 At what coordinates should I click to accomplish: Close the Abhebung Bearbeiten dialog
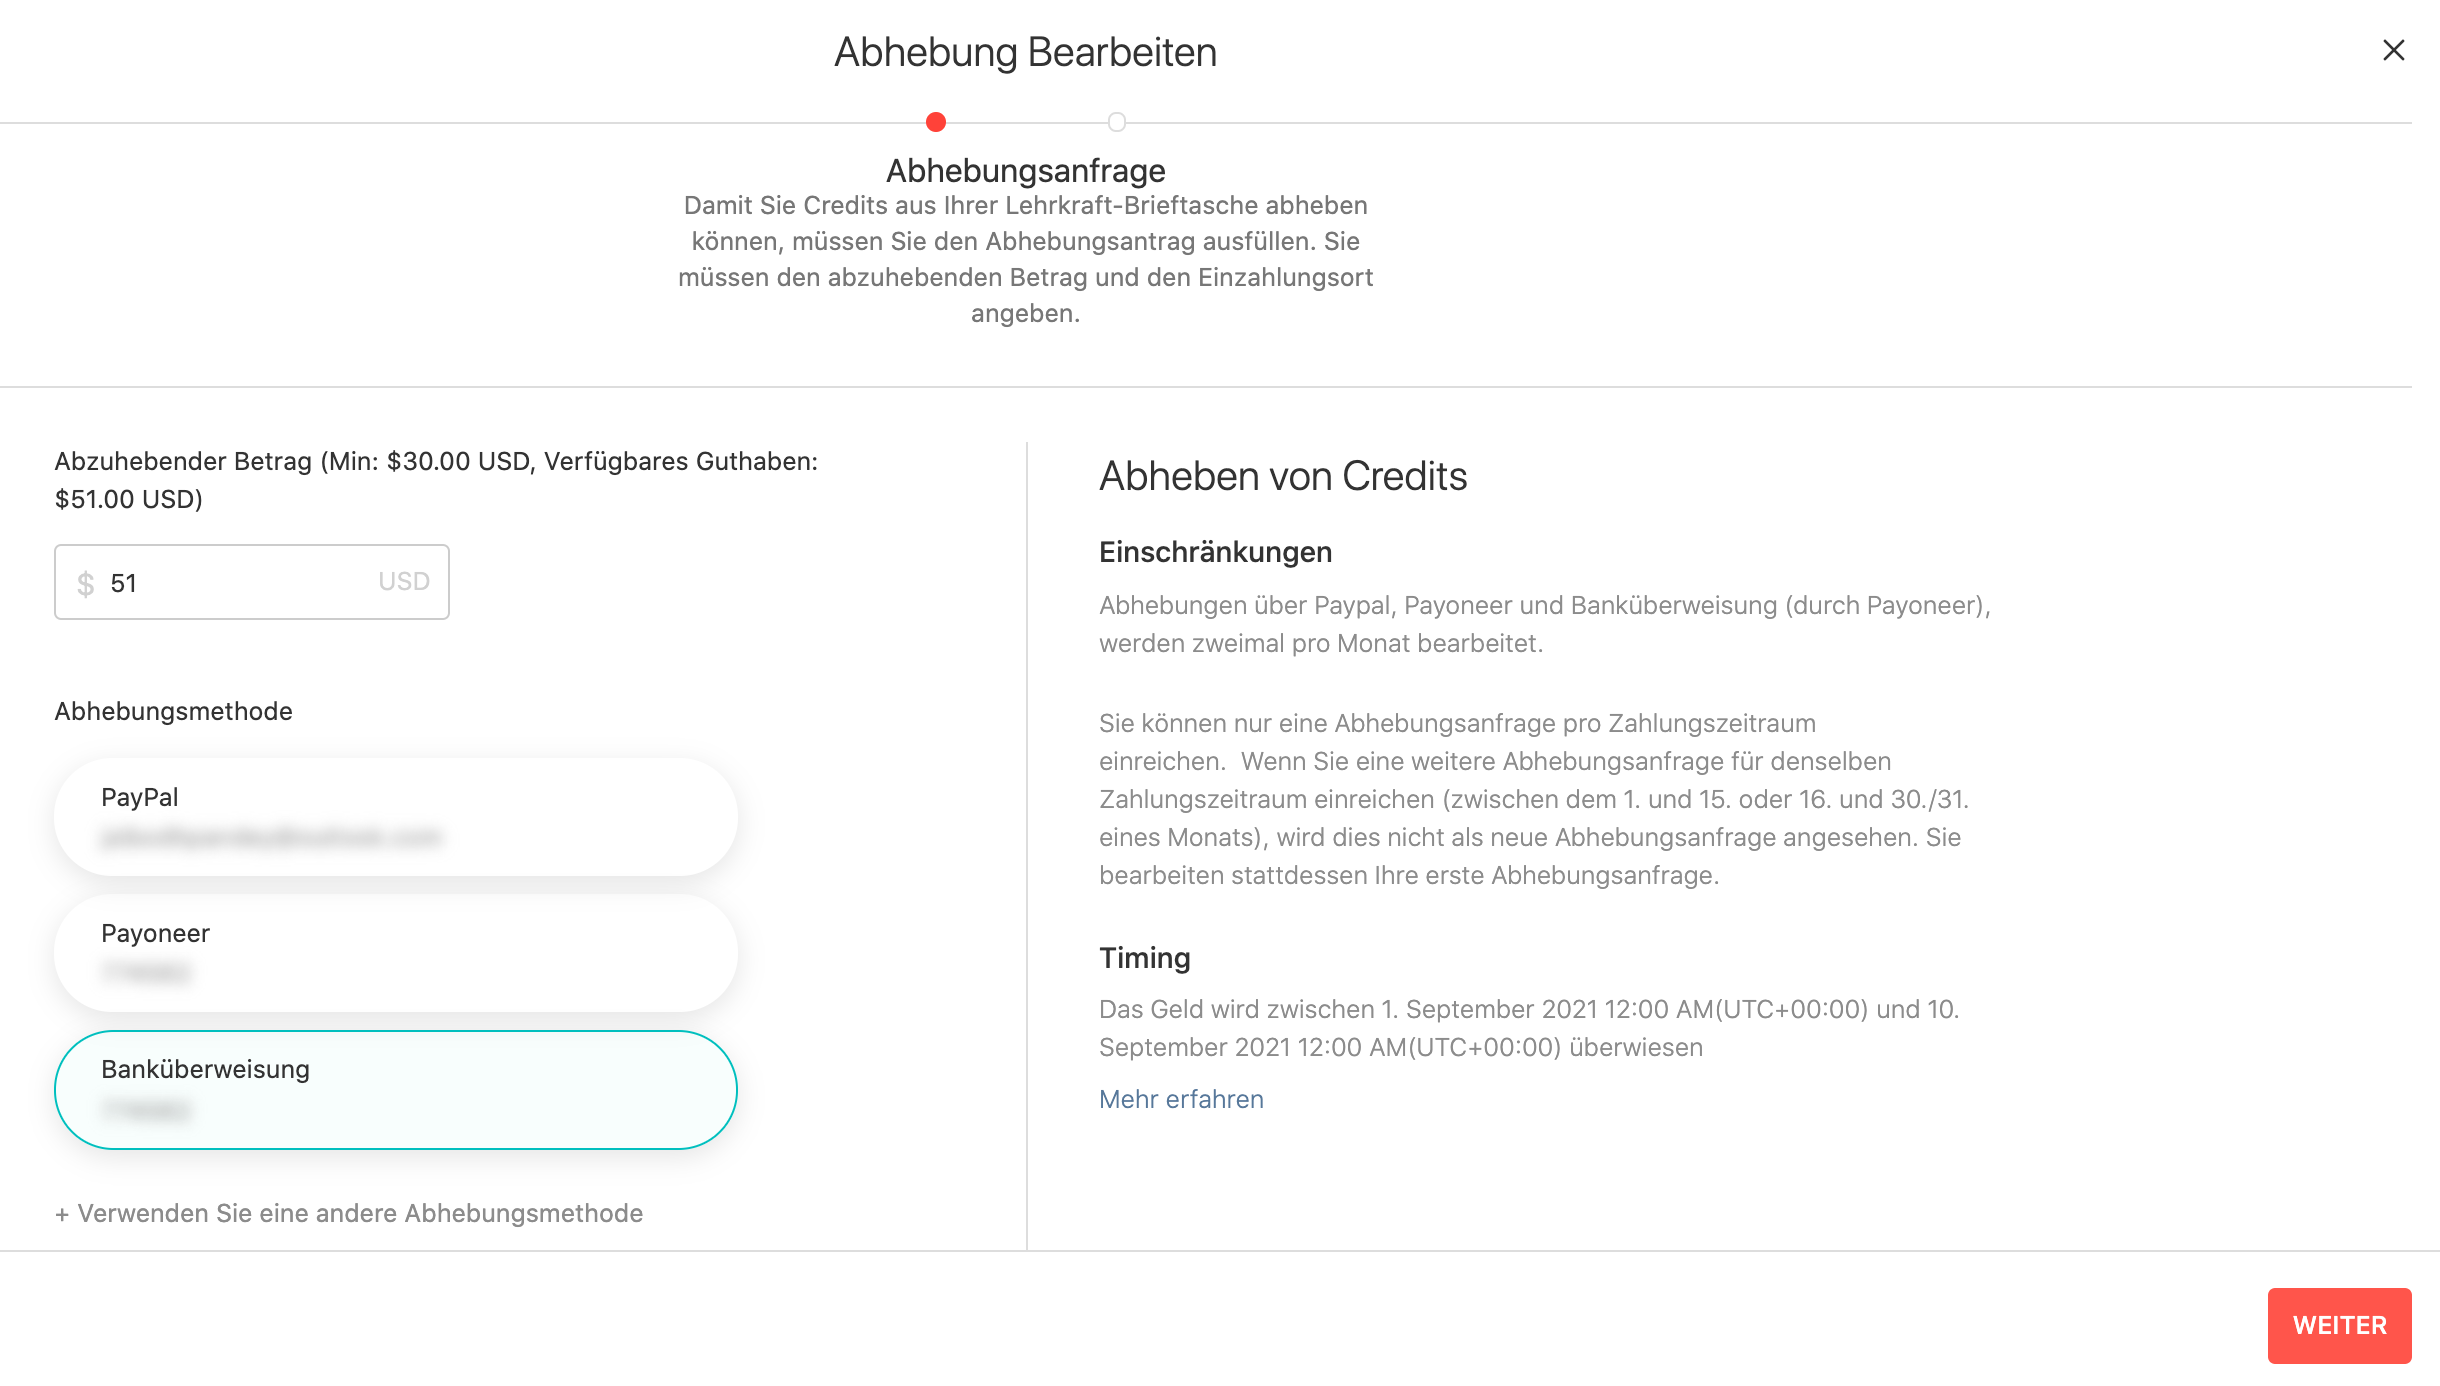tap(2393, 50)
